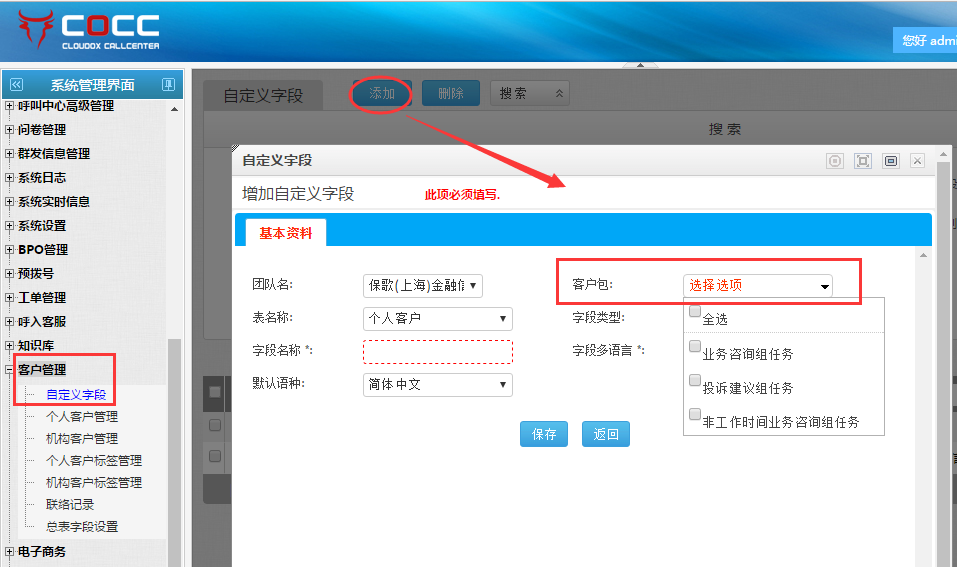The image size is (957, 567).
Task: Tick the 业务咨询组任务 checkbox
Action: tap(695, 346)
